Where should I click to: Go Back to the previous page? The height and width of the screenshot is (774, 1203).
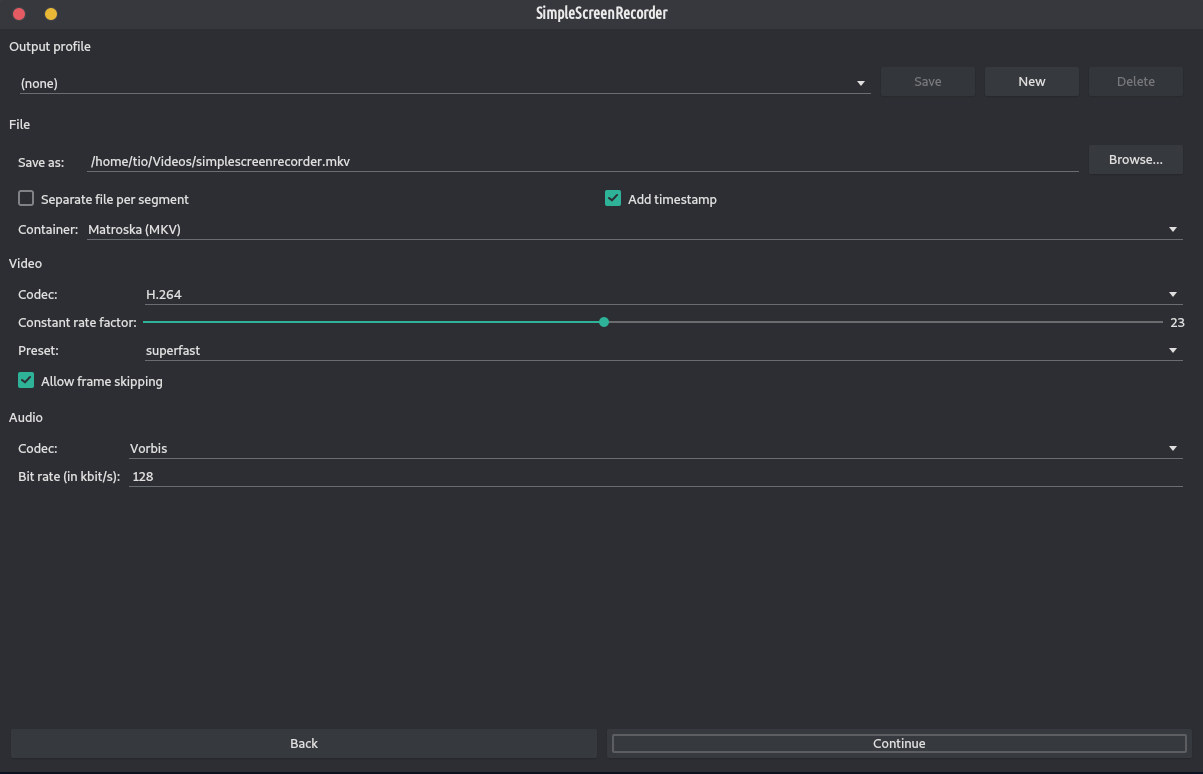[x=303, y=743]
